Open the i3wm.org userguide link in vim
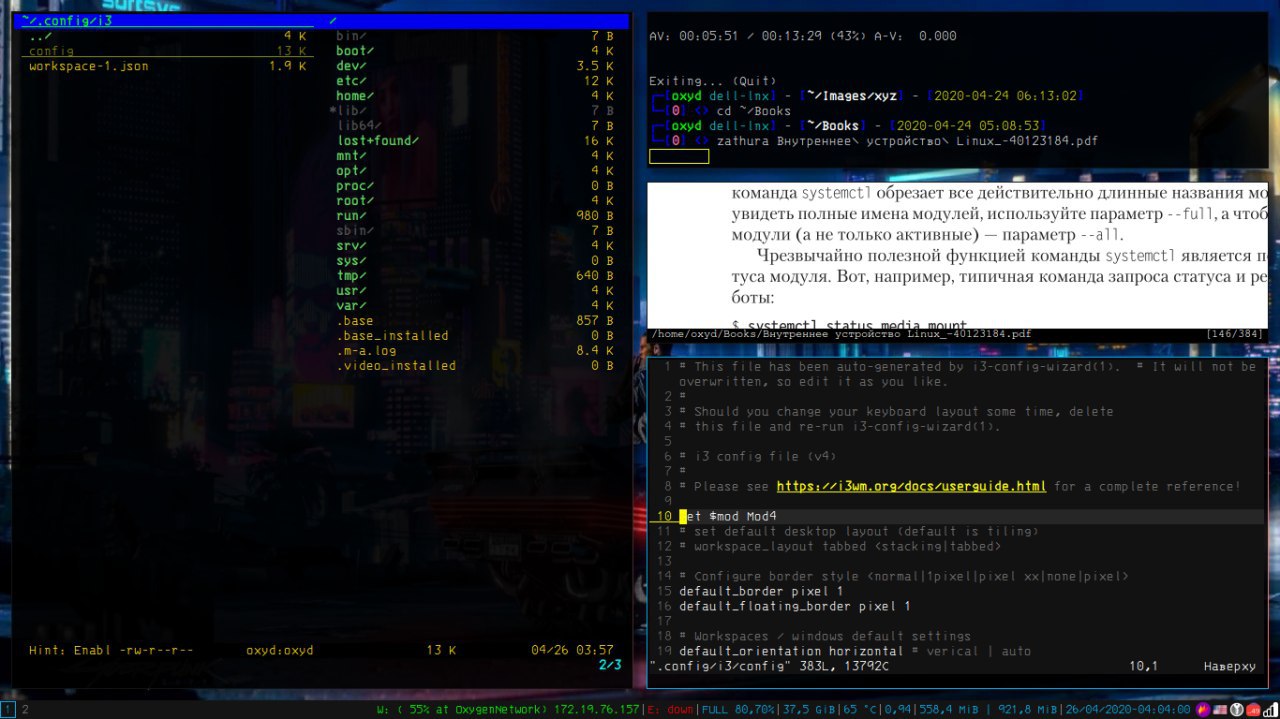This screenshot has width=1280, height=719. (911, 486)
